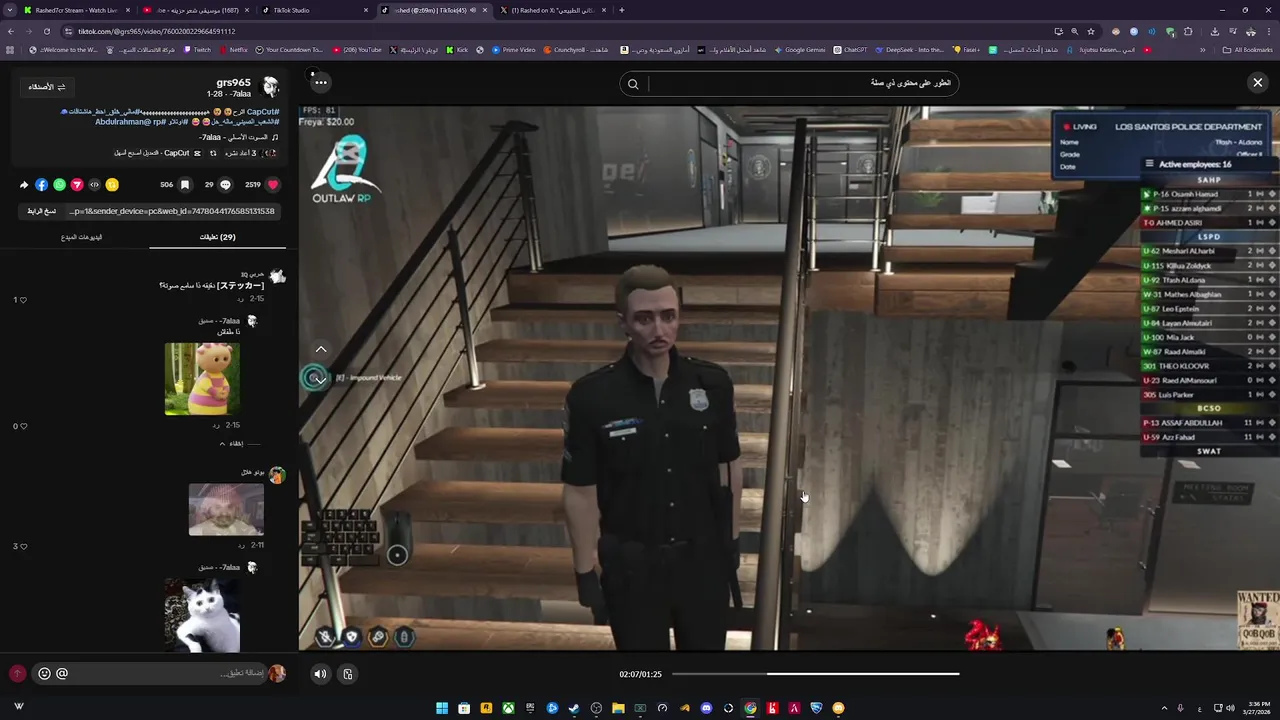Open emoji picker in comment box
The height and width of the screenshot is (720, 1280).
(44, 674)
